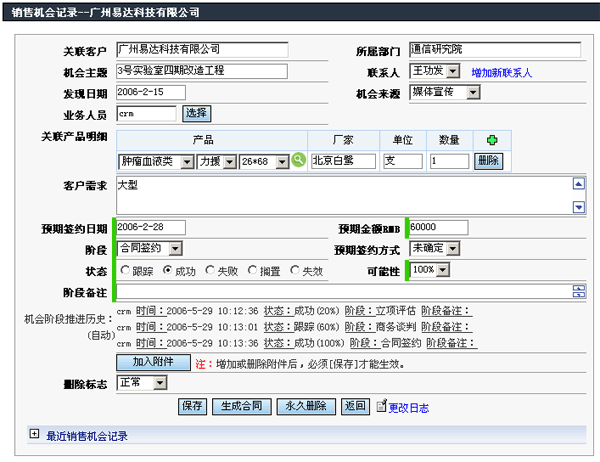Open the product spec dropdown 26*68

coord(264,162)
